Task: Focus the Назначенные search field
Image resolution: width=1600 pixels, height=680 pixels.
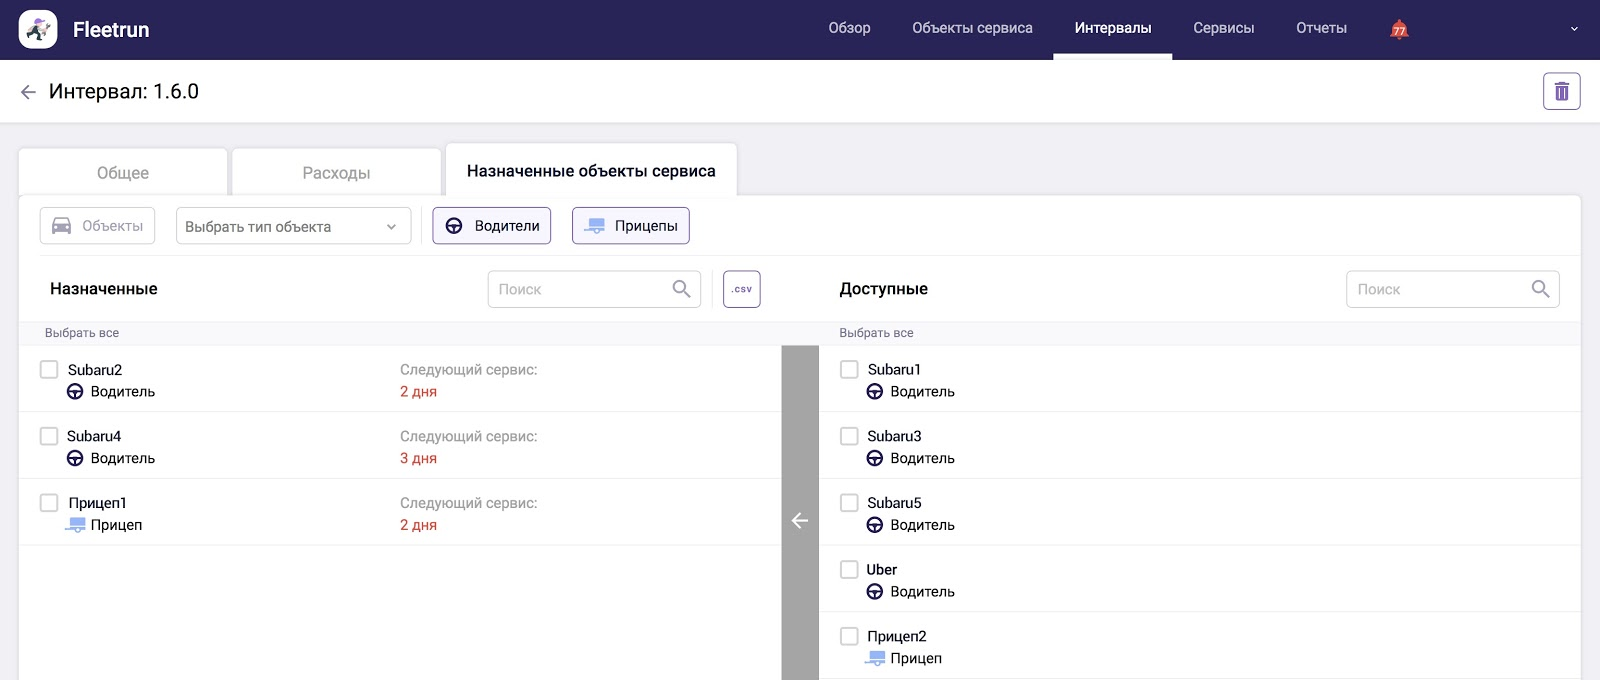Action: (580, 289)
